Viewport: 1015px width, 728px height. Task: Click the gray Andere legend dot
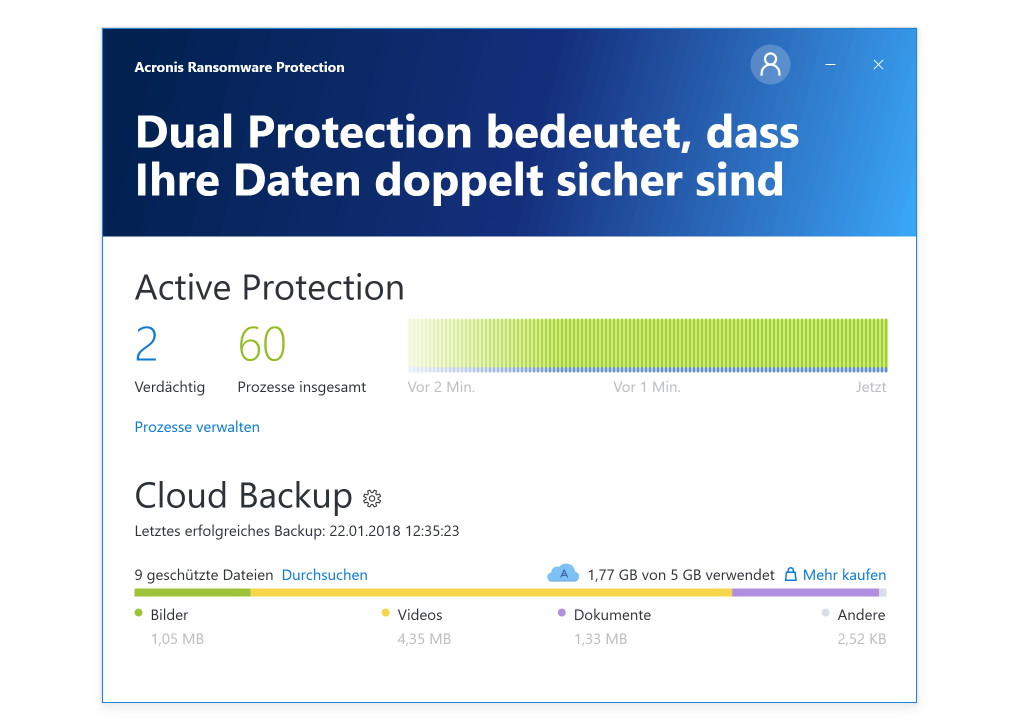coord(825,613)
